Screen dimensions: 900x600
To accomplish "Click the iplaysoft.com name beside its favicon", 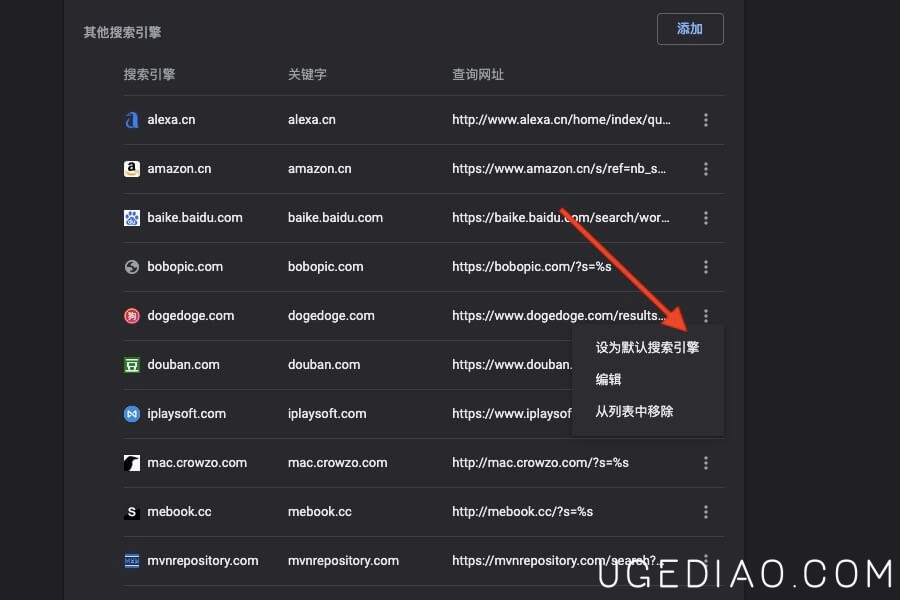I will (187, 413).
